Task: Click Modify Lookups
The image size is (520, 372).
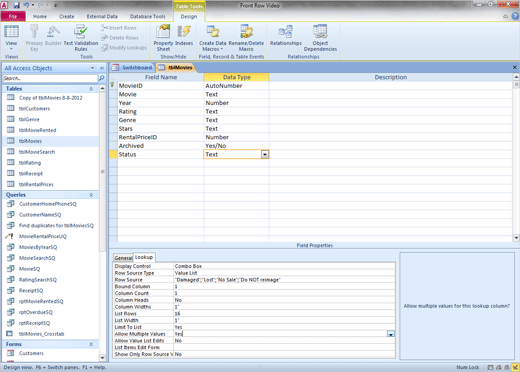Action: tap(124, 48)
